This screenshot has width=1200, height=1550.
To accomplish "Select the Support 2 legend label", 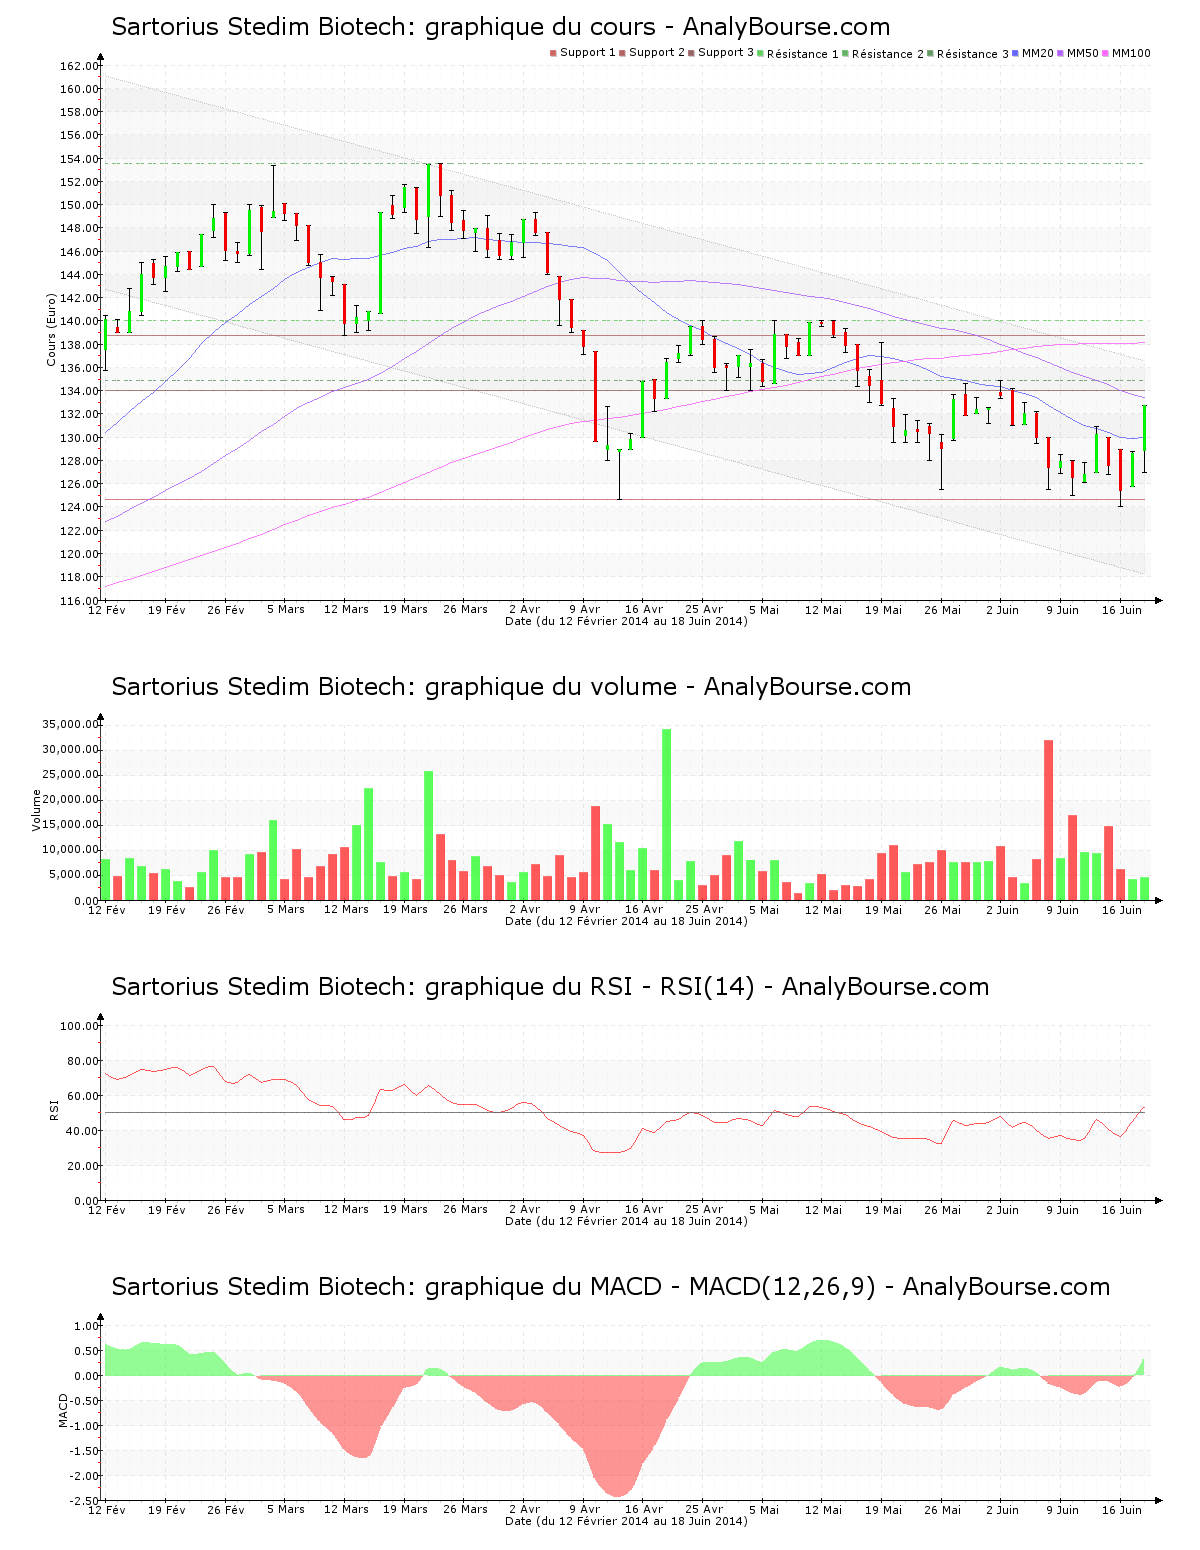I will pyautogui.click(x=657, y=53).
